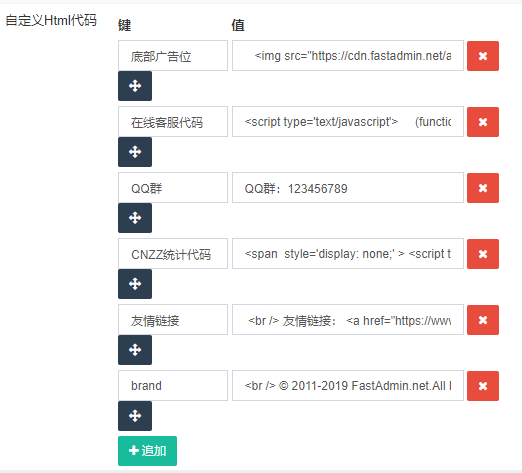Click move handle under CNZZ统计代码
The image size is (522, 473).
(135, 284)
